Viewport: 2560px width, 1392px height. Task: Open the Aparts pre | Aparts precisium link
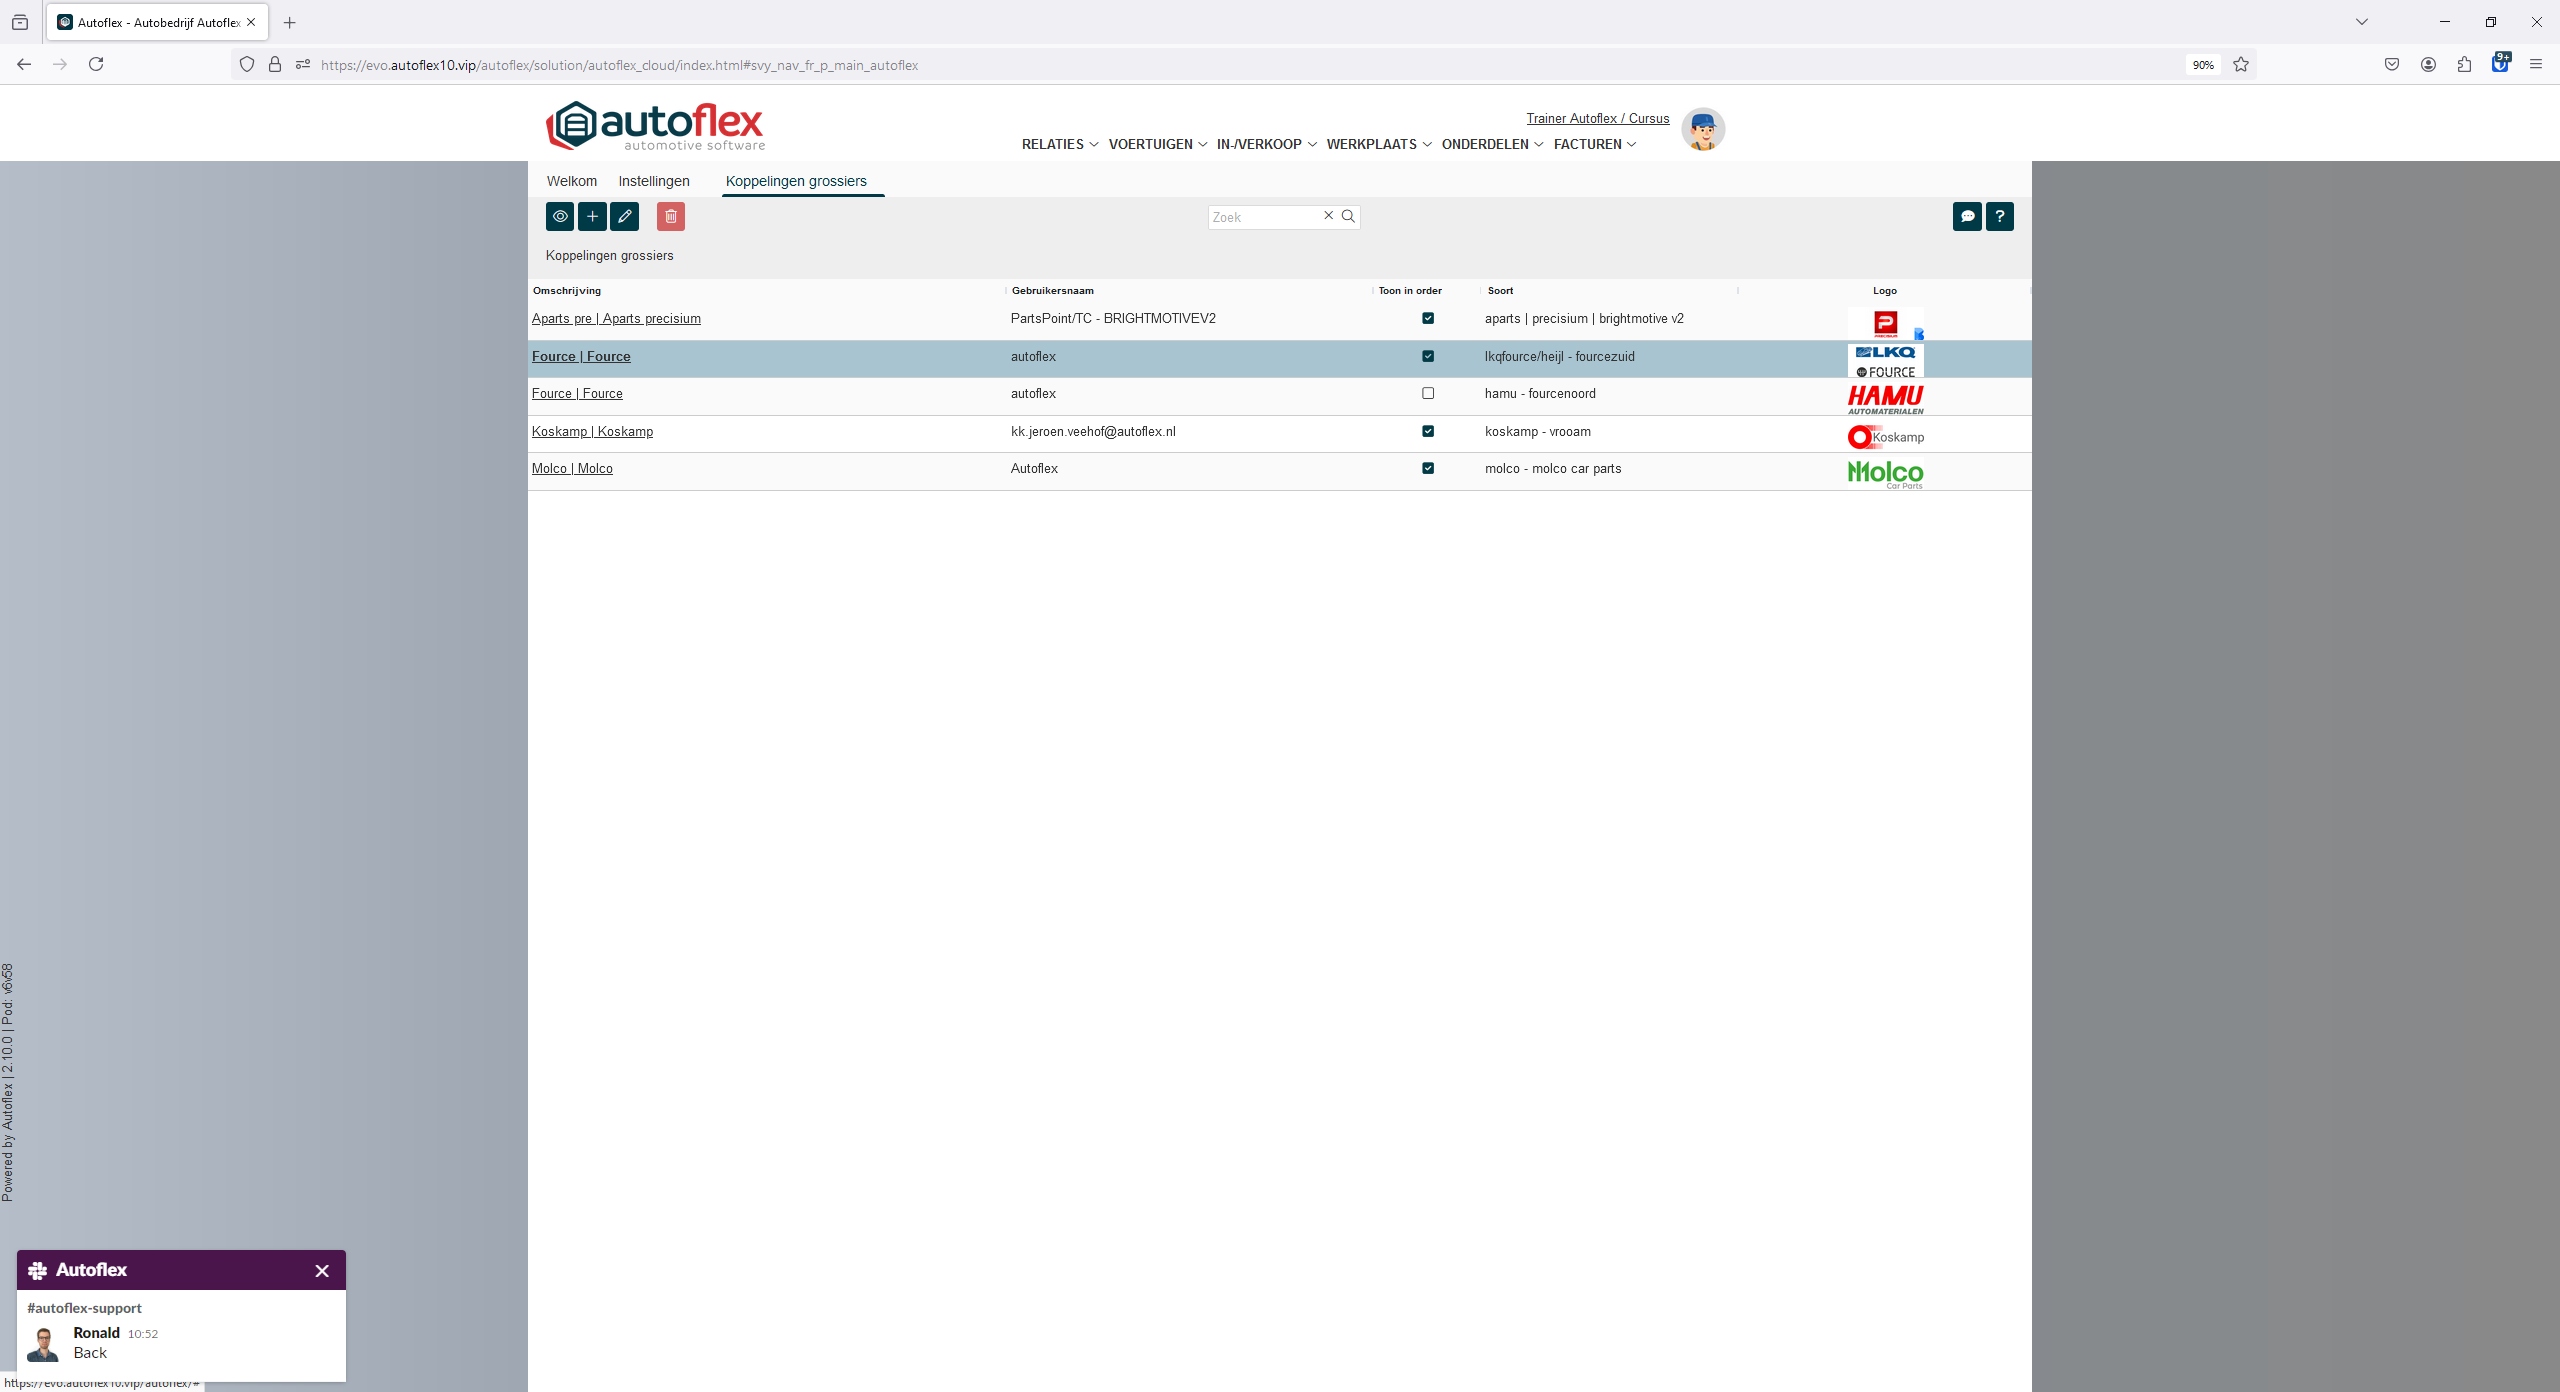616,319
